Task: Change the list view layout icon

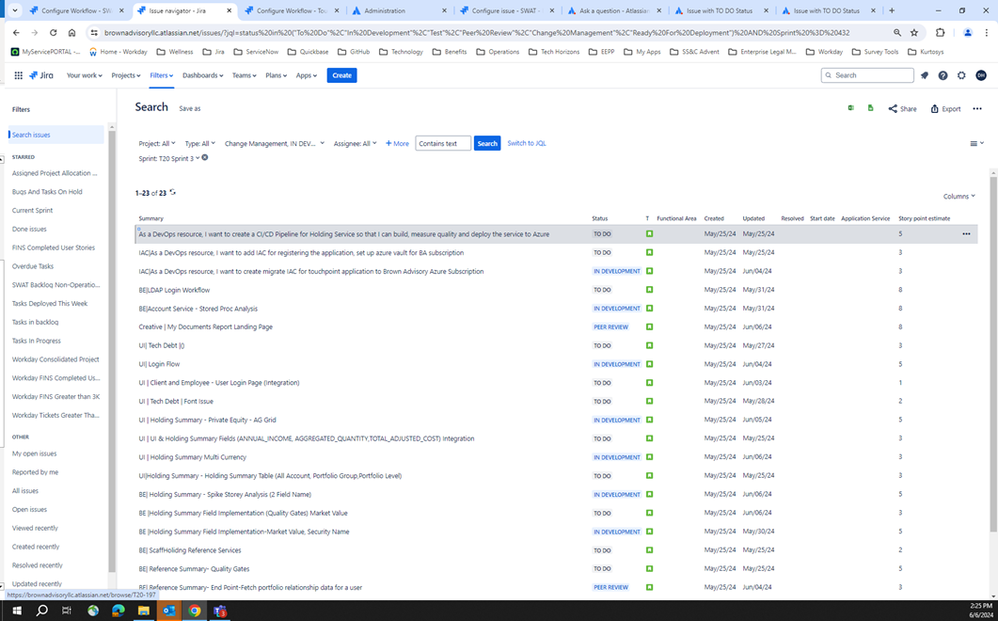Action: click(x=976, y=143)
